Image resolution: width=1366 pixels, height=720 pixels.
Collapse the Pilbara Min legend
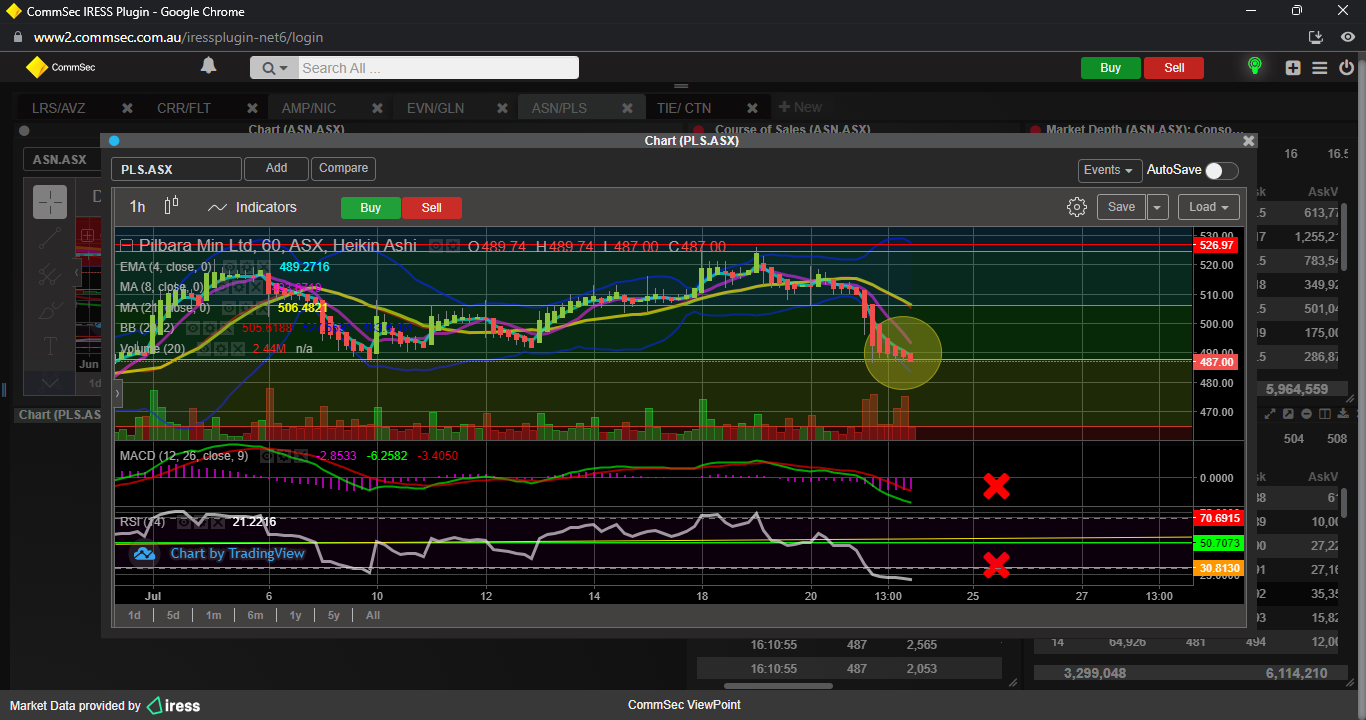click(127, 245)
